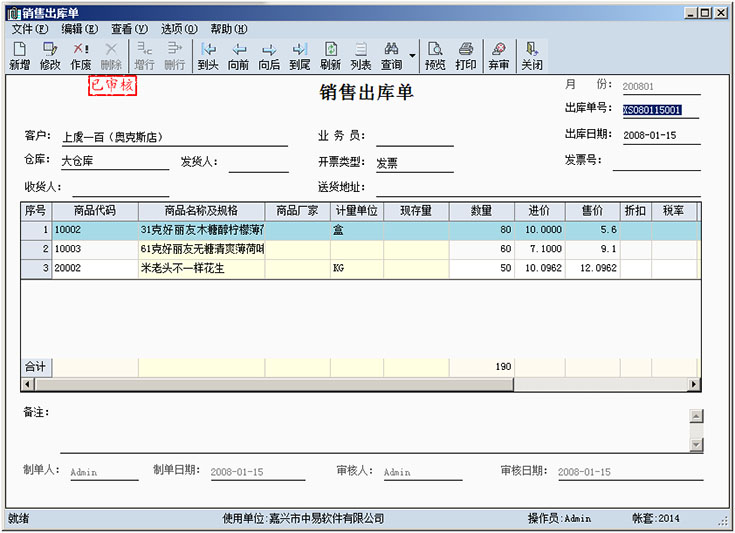Image resolution: width=735 pixels, height=533 pixels.
Task: Click the 打印 (Print) icon
Action: coord(465,56)
